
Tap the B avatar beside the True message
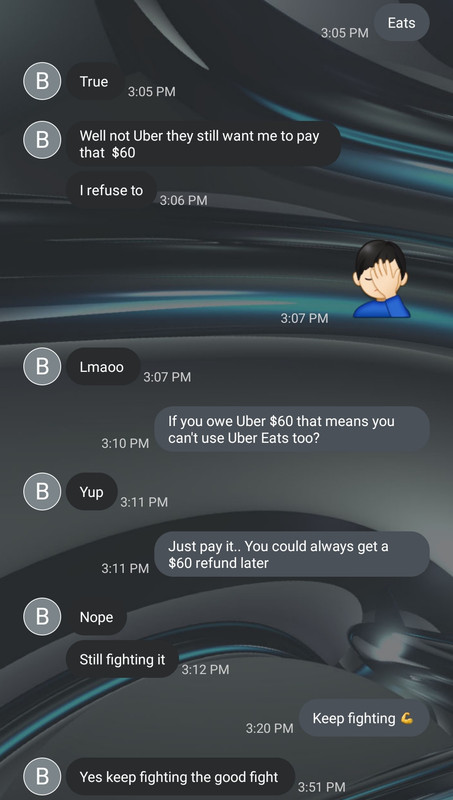click(x=42, y=81)
